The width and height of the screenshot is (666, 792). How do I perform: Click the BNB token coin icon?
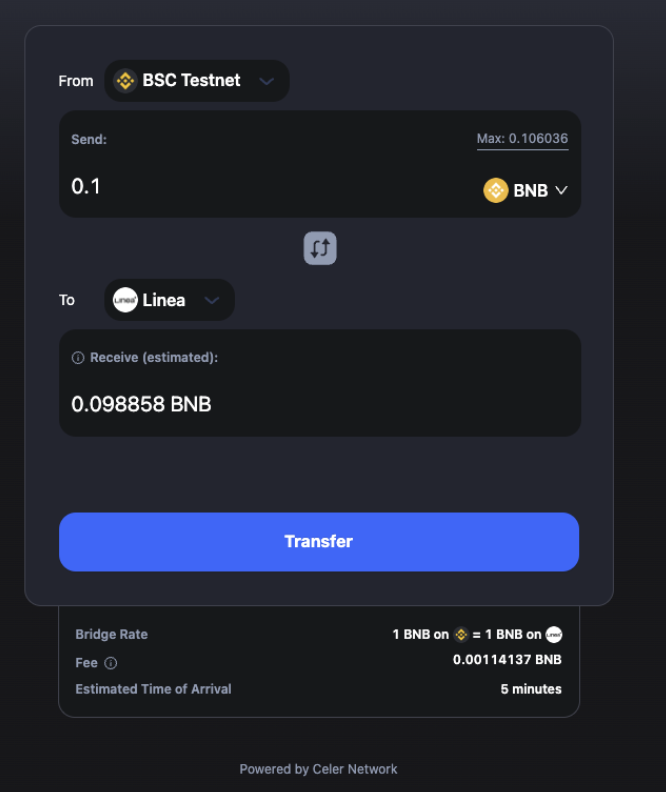(495, 190)
